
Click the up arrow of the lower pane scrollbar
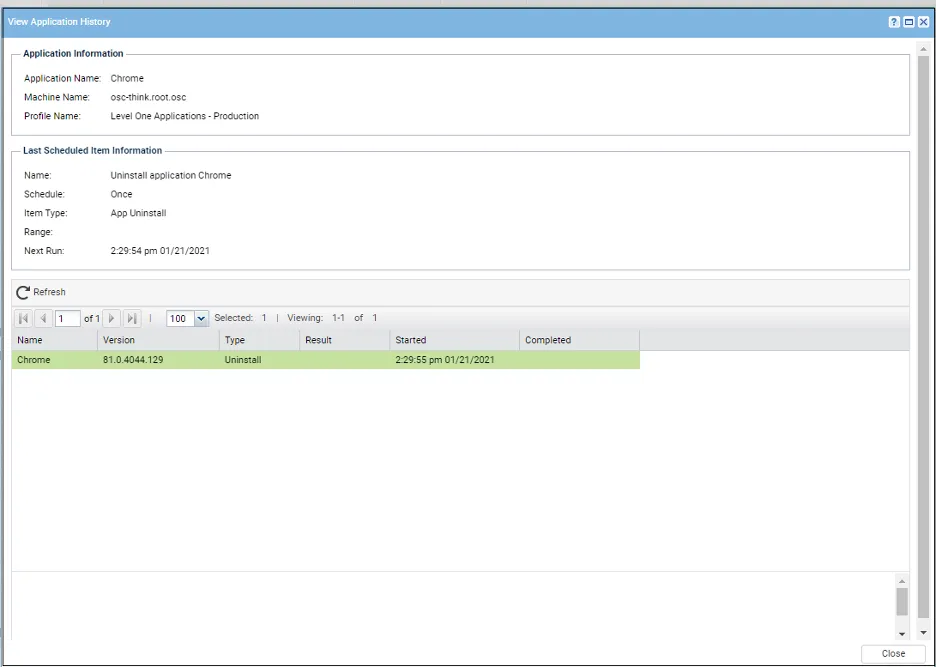[902, 581]
